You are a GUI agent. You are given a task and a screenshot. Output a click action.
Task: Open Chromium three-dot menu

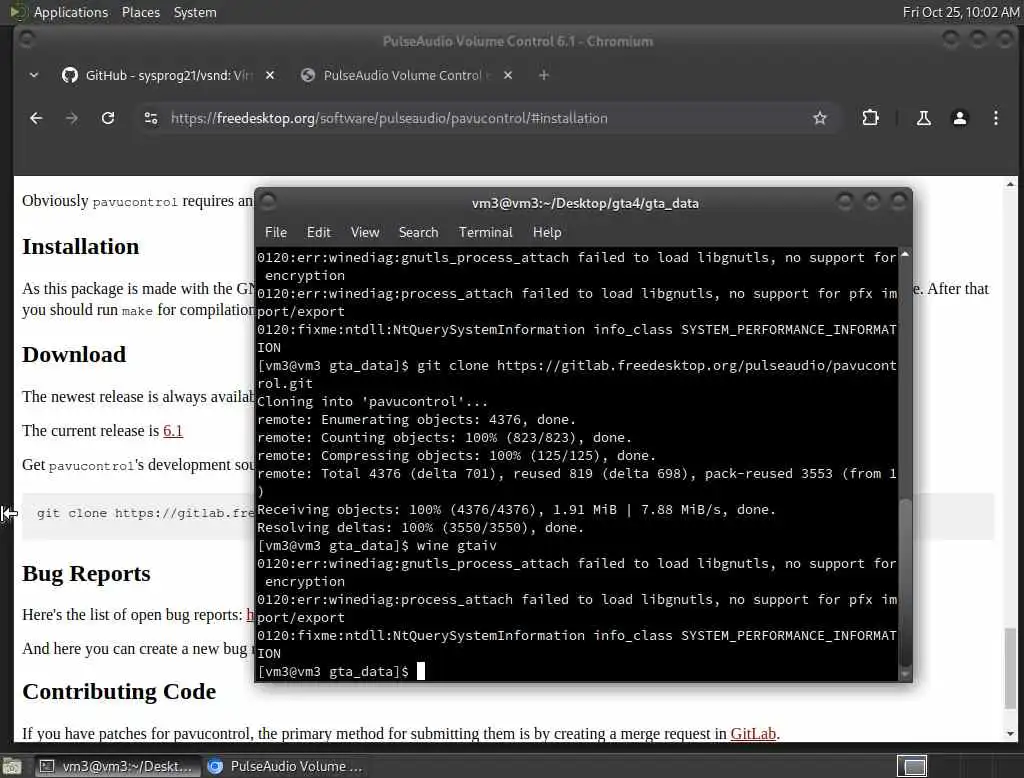pos(995,118)
